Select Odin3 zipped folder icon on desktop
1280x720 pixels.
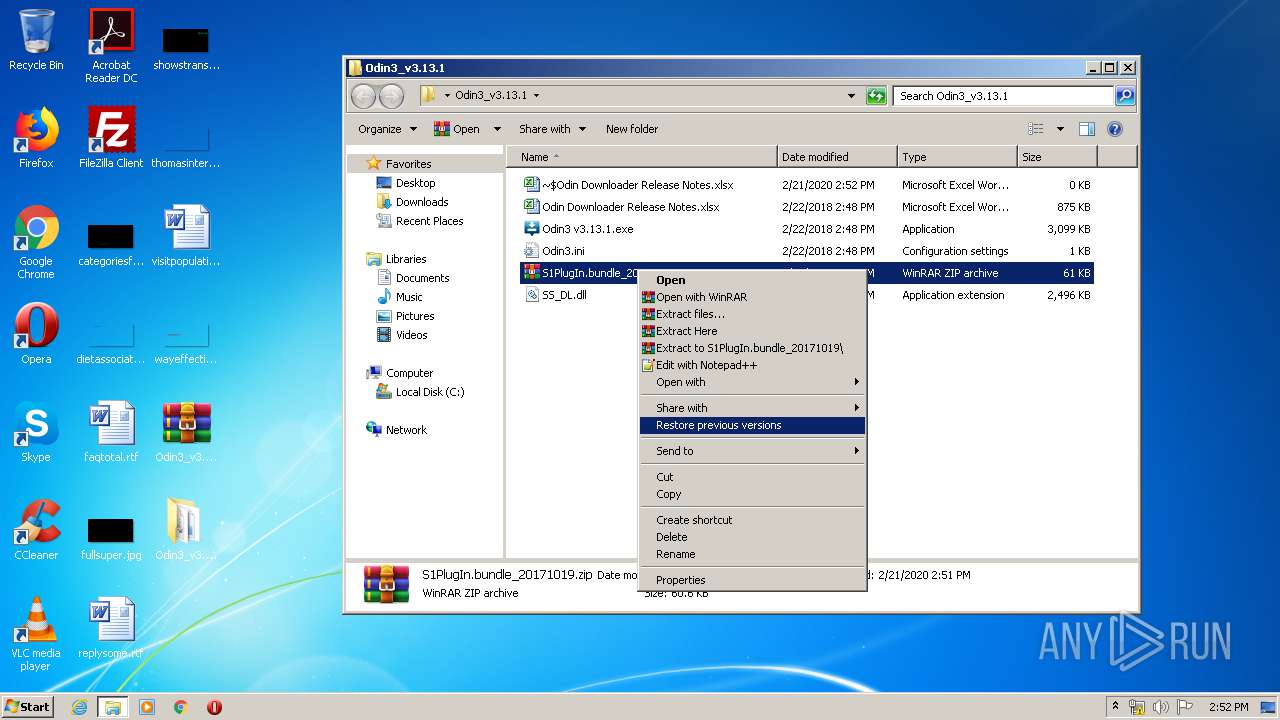tap(186, 530)
